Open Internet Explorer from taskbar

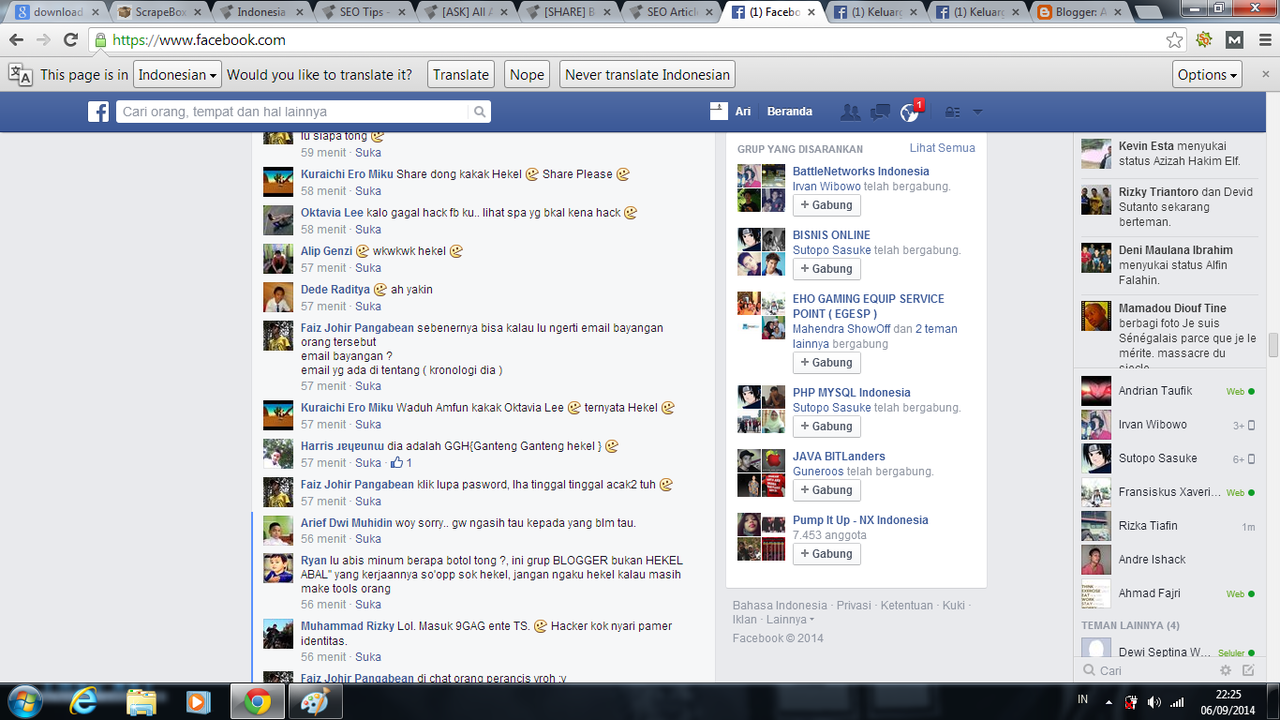click(84, 702)
